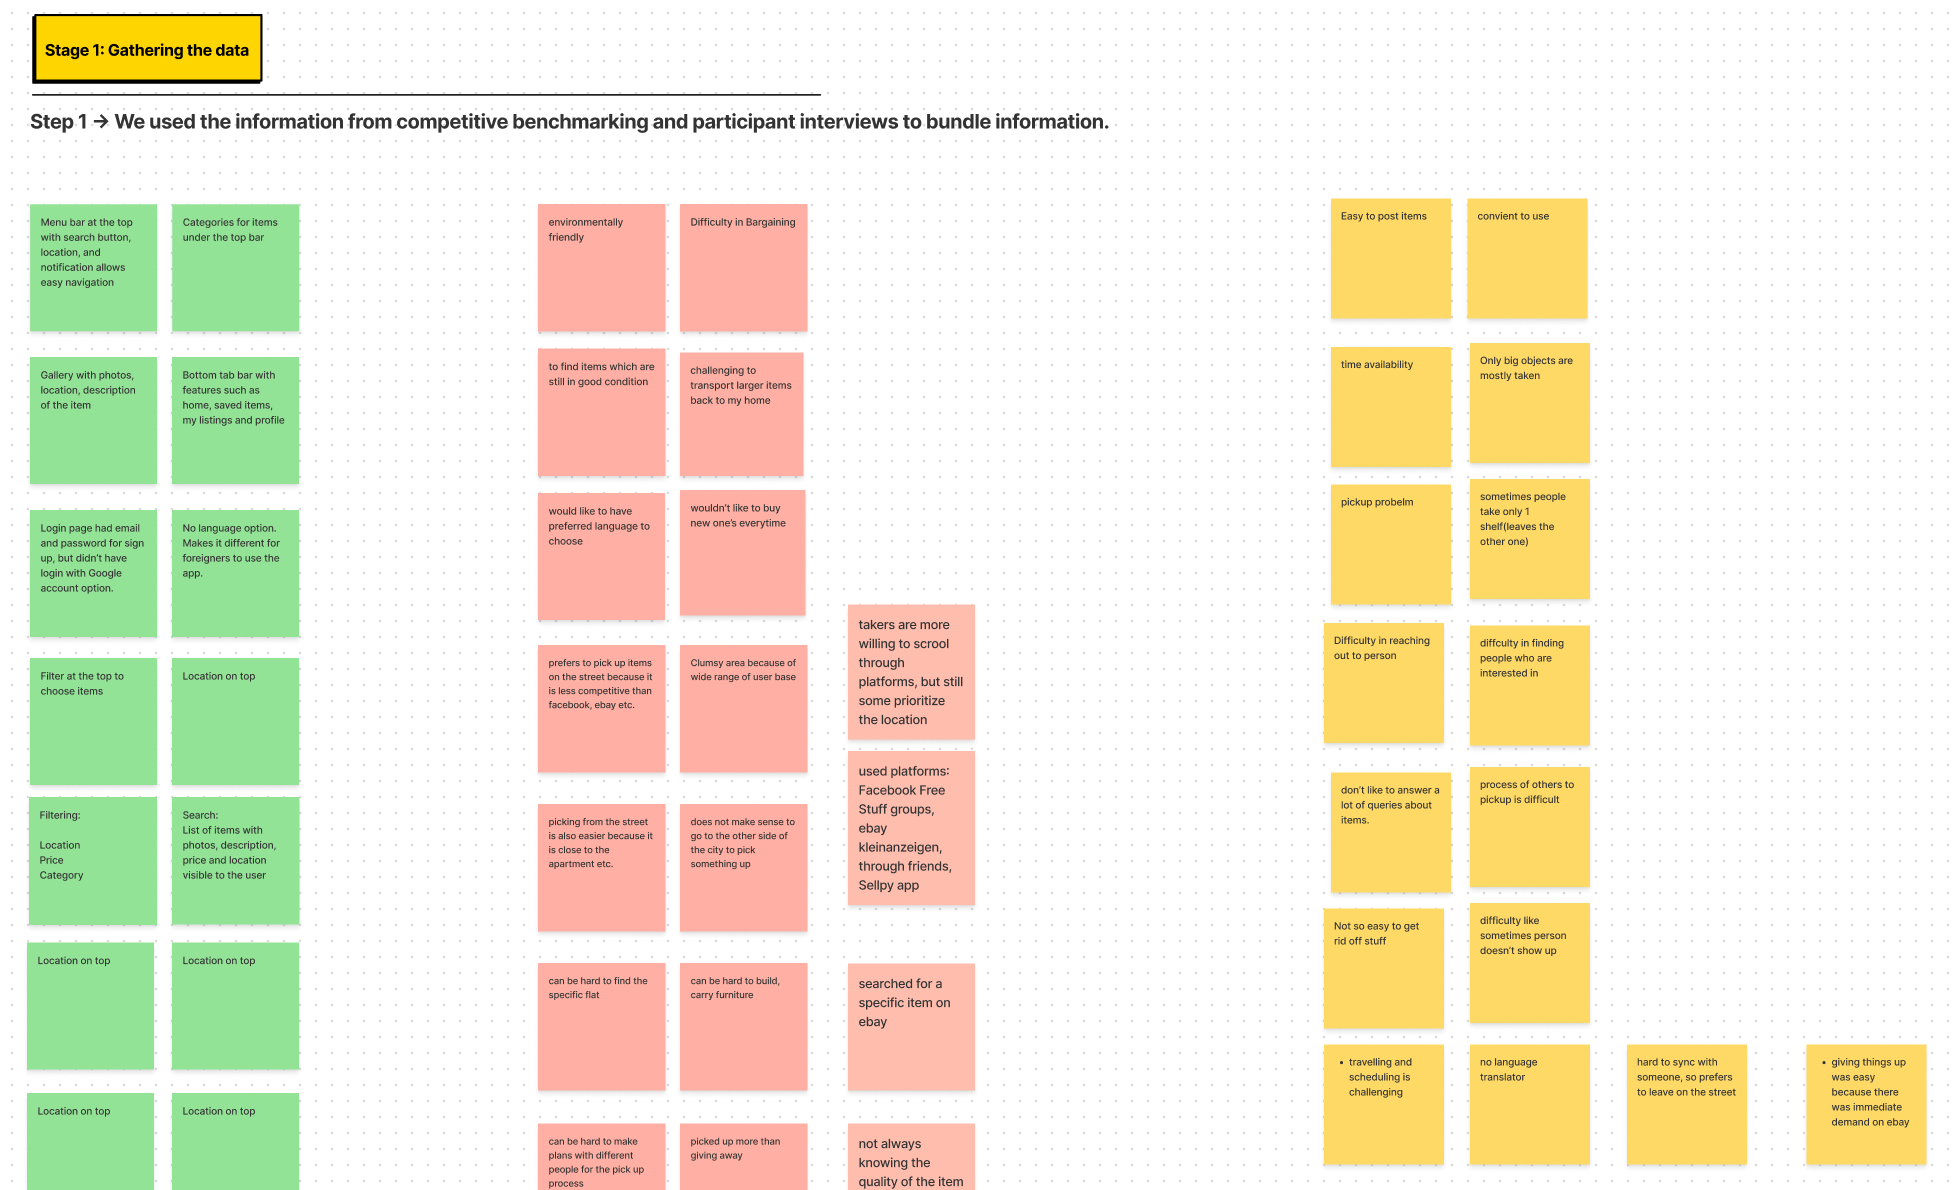1959x1190 pixels.
Task: Open the 'Stage 1: Gathering the data' stage menu
Action: (146, 49)
